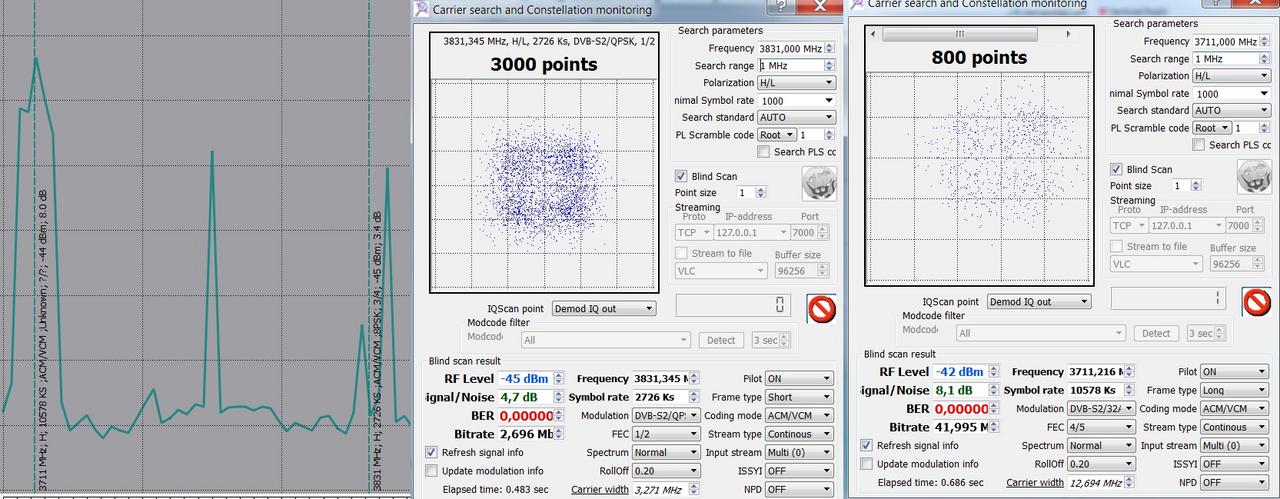Screen dimensions: 1280x499
Task: Click the 800 points constellation plot
Action: [x=978, y=180]
